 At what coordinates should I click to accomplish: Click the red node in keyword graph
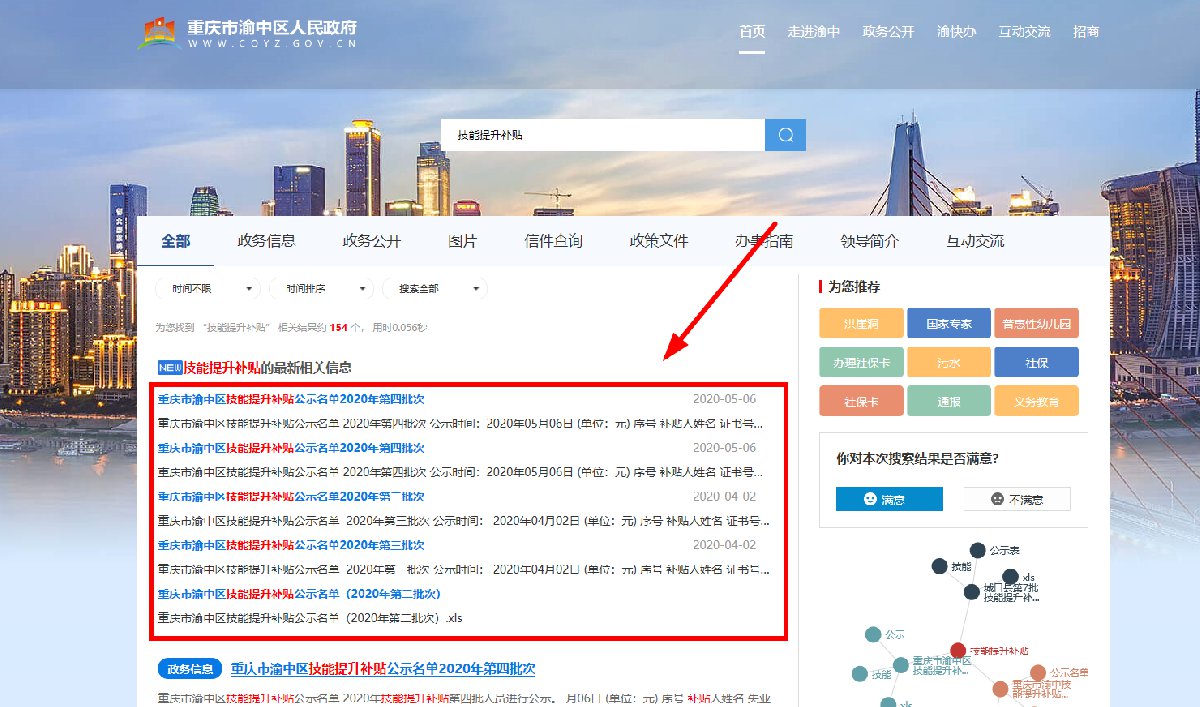957,651
